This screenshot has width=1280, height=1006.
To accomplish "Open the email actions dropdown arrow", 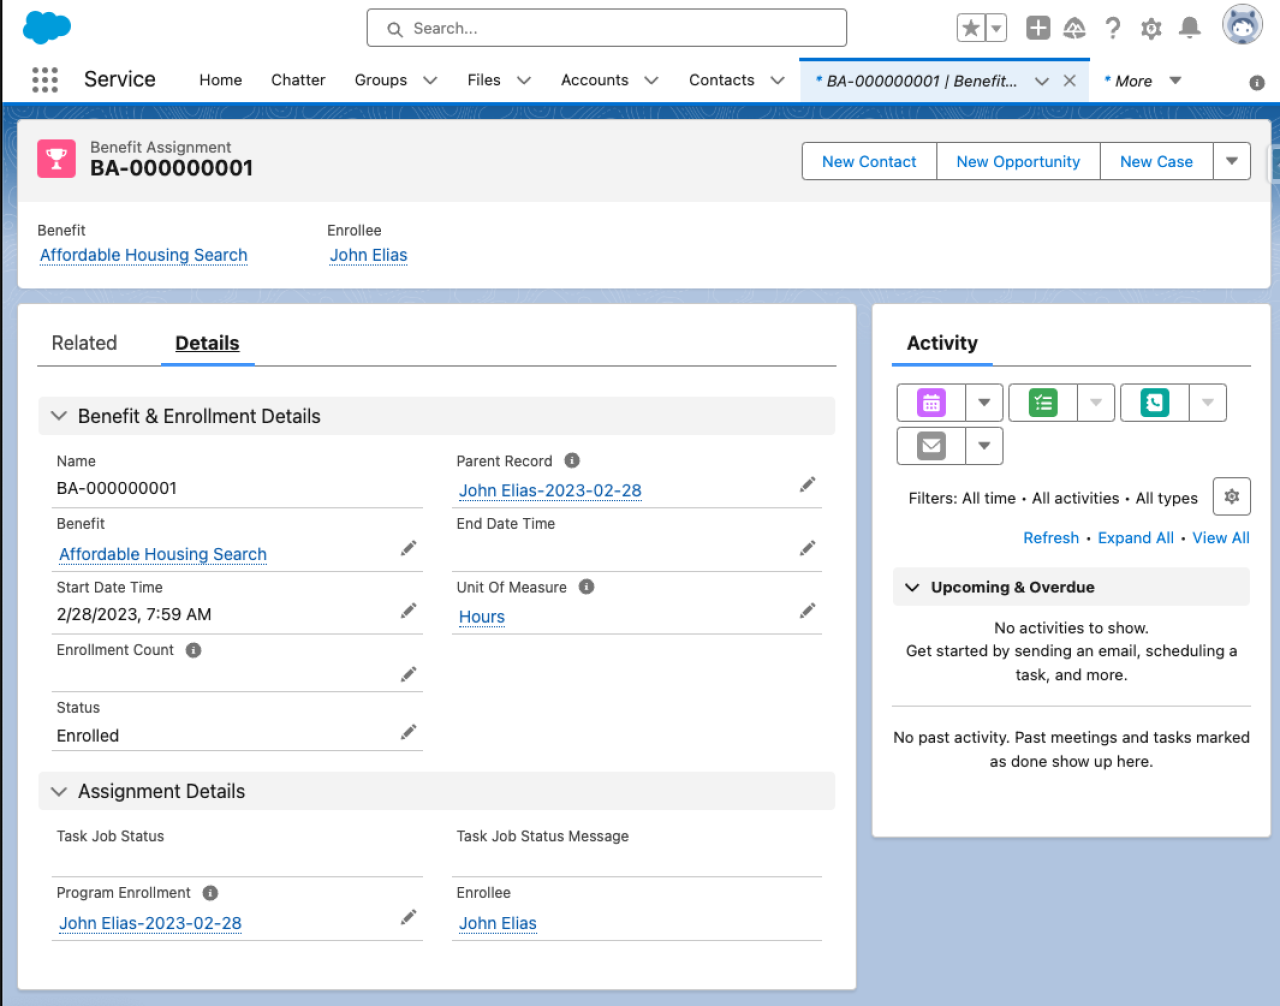I will coord(985,446).
